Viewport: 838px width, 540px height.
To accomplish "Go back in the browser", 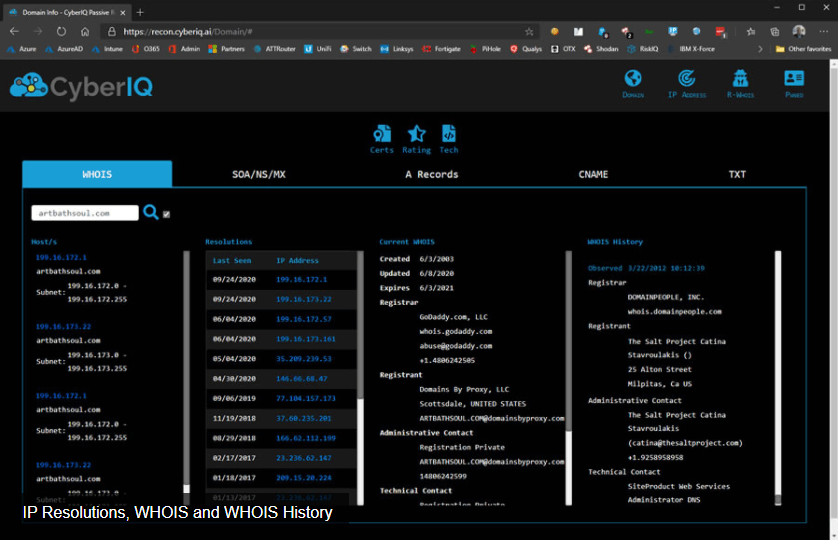I will point(14,32).
